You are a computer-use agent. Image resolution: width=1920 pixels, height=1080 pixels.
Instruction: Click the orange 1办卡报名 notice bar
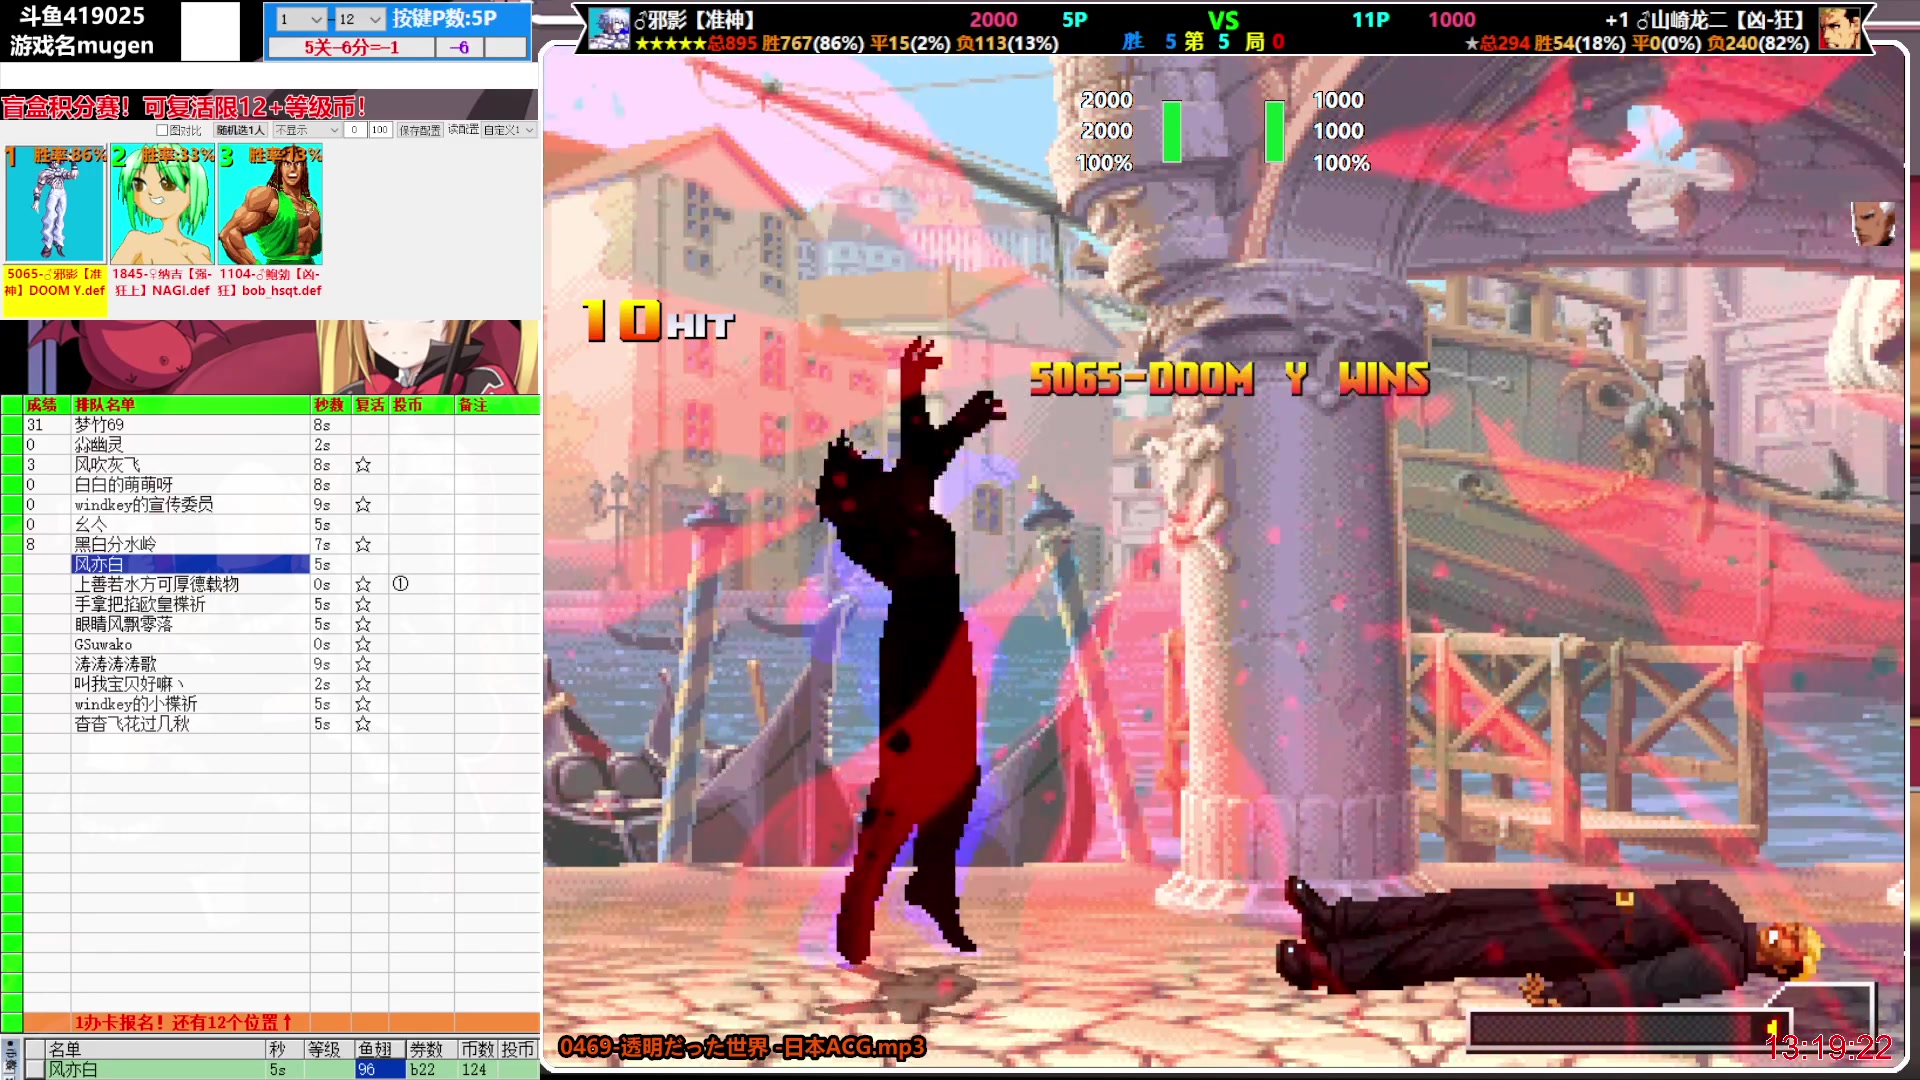281,1022
